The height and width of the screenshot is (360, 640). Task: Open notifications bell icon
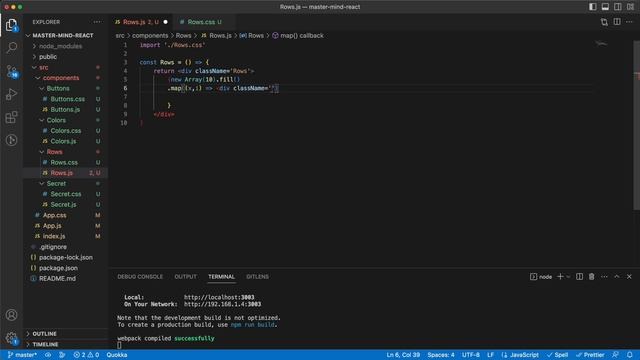point(629,355)
